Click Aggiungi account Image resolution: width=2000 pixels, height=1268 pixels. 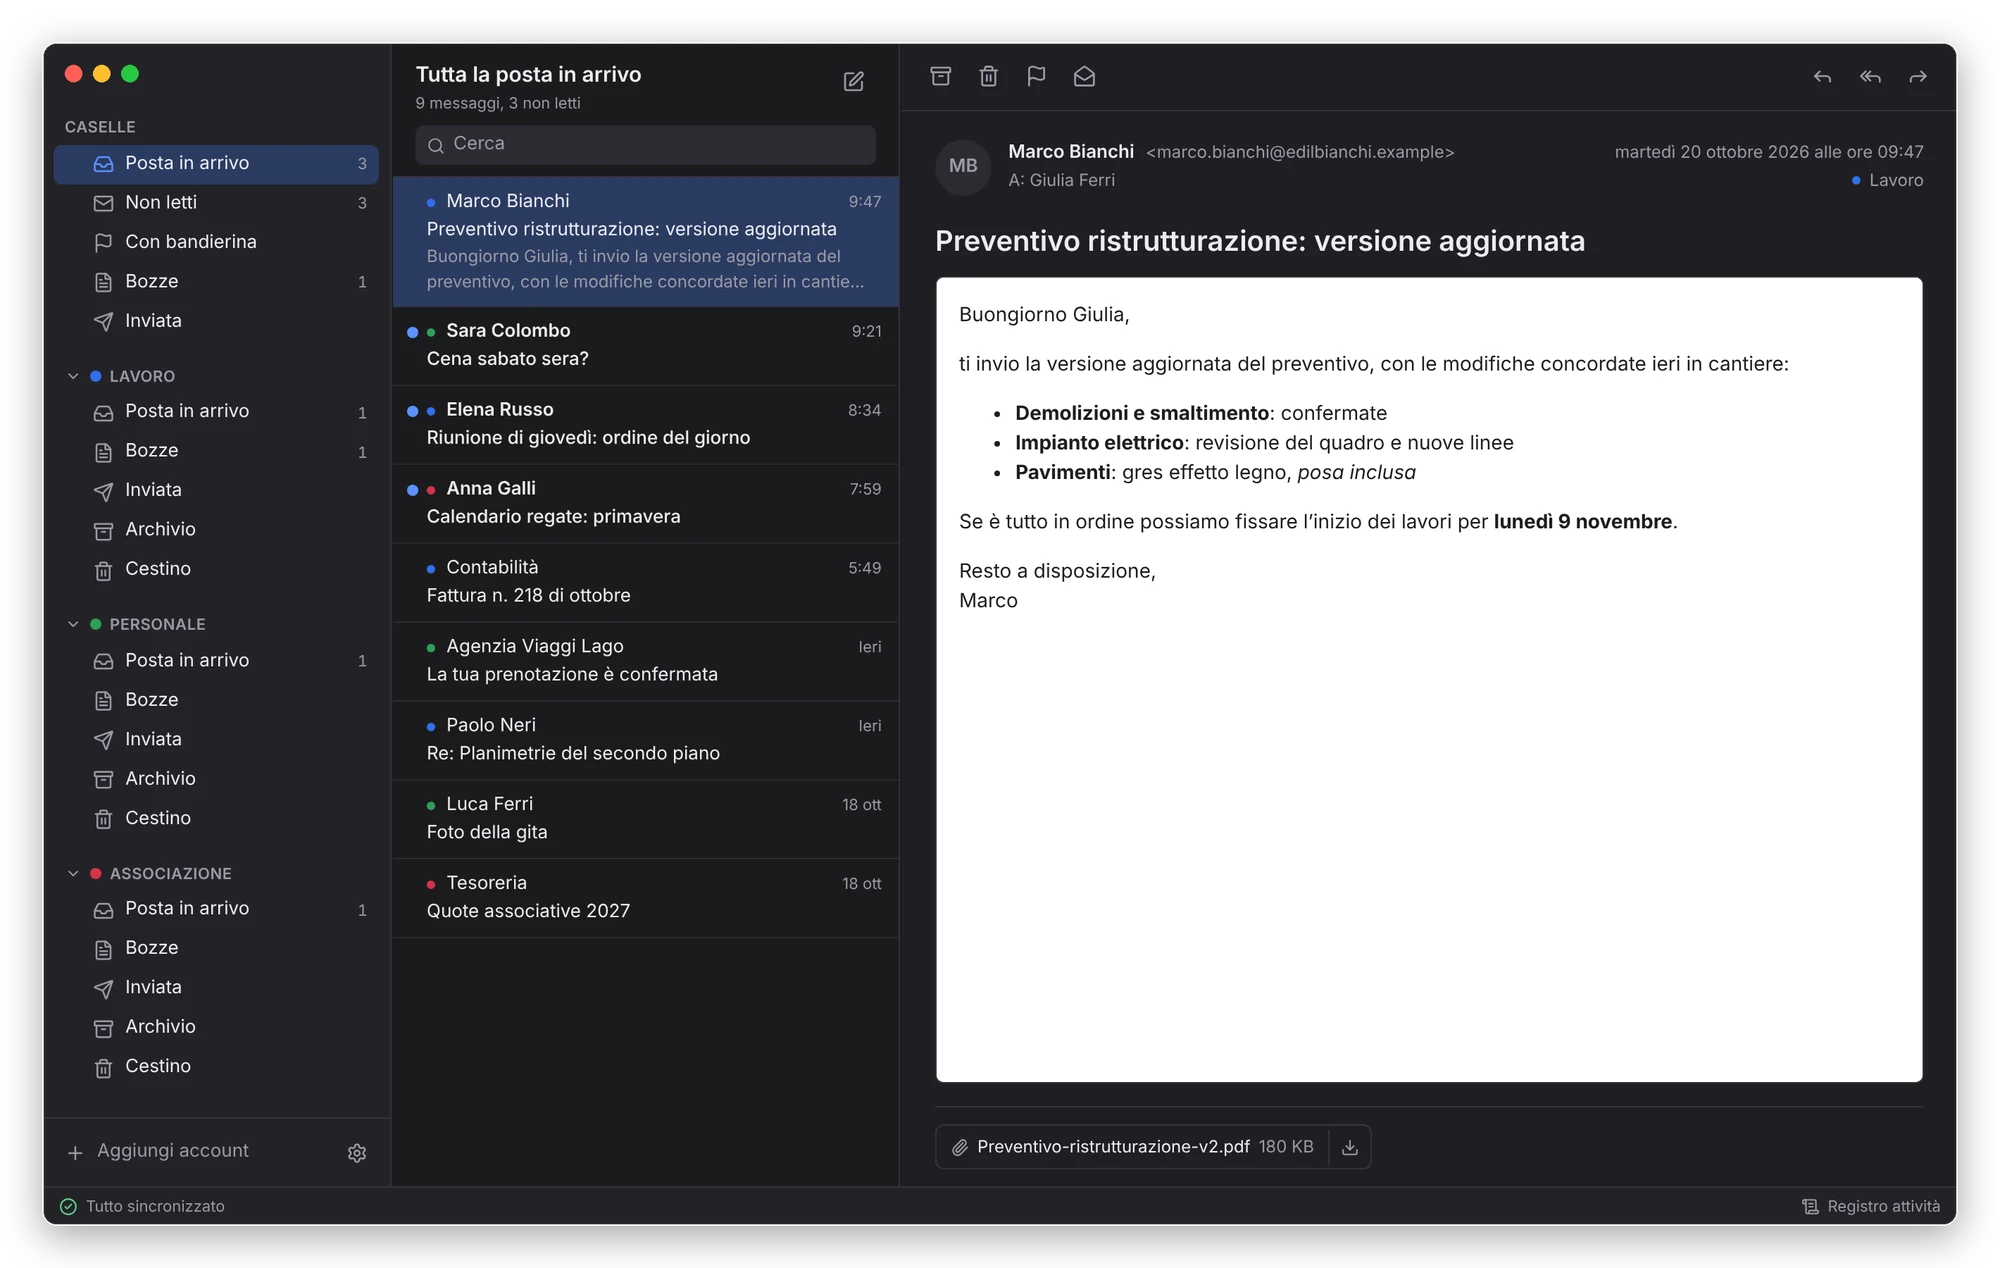click(172, 1151)
